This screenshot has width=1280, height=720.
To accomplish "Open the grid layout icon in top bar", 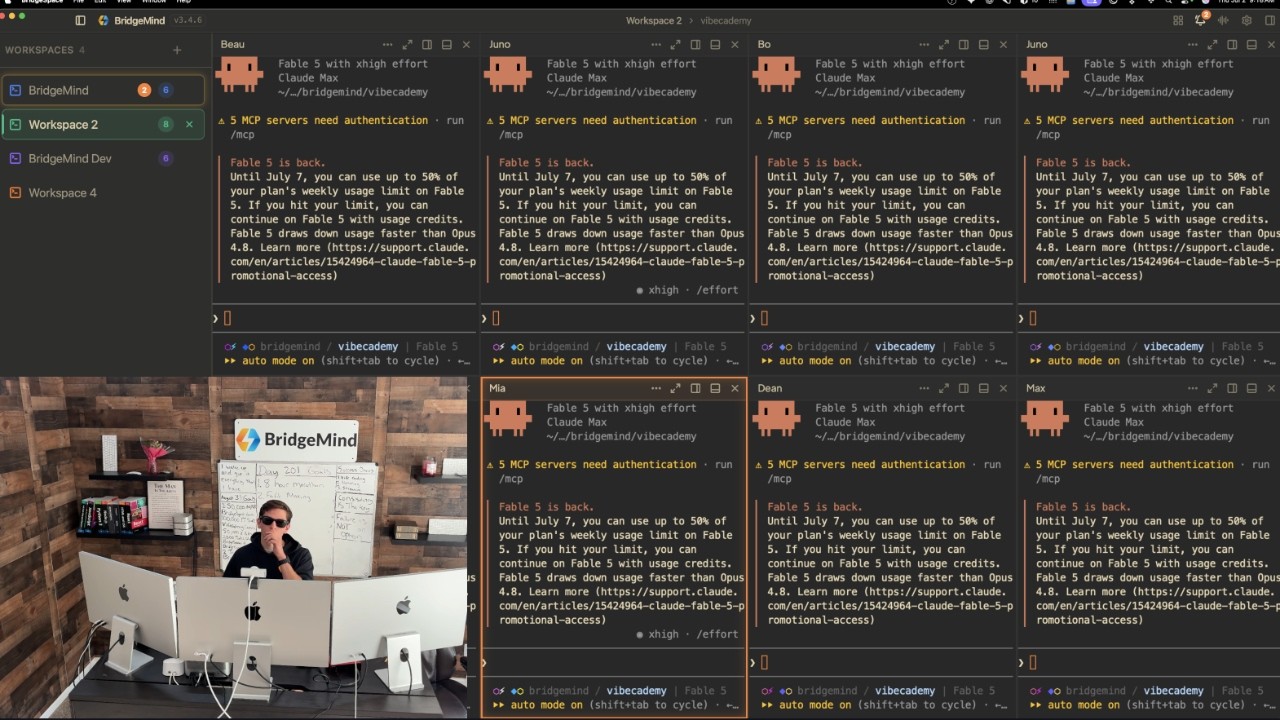I will 1178,20.
